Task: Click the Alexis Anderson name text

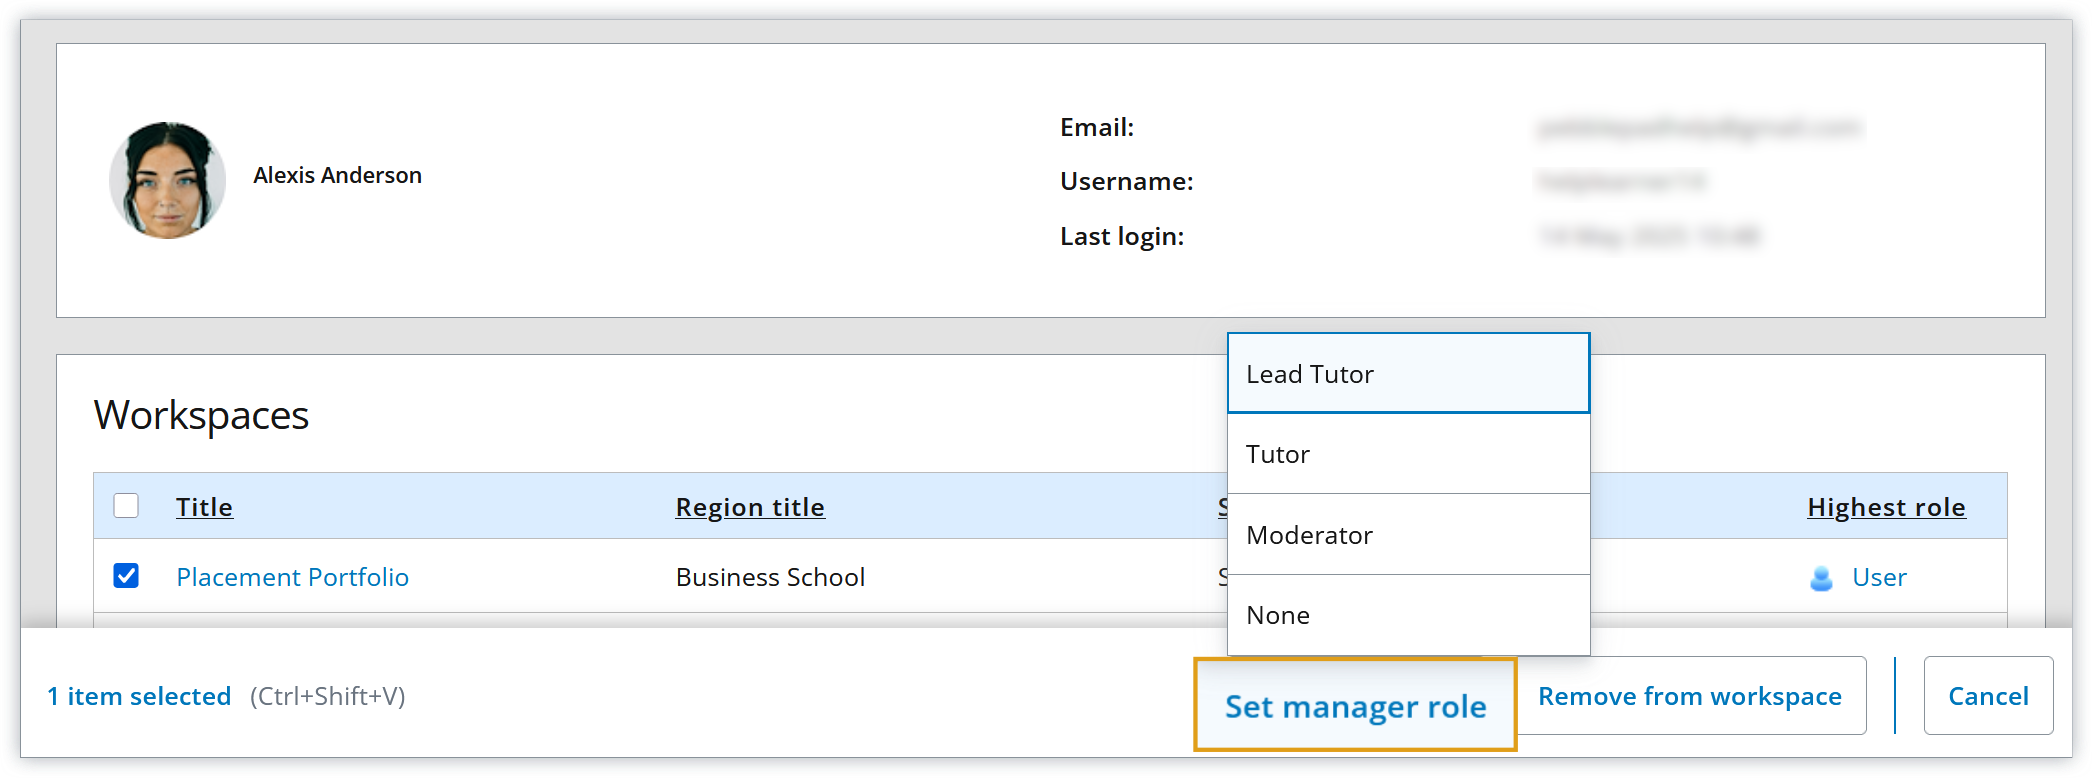Action: click(x=337, y=175)
